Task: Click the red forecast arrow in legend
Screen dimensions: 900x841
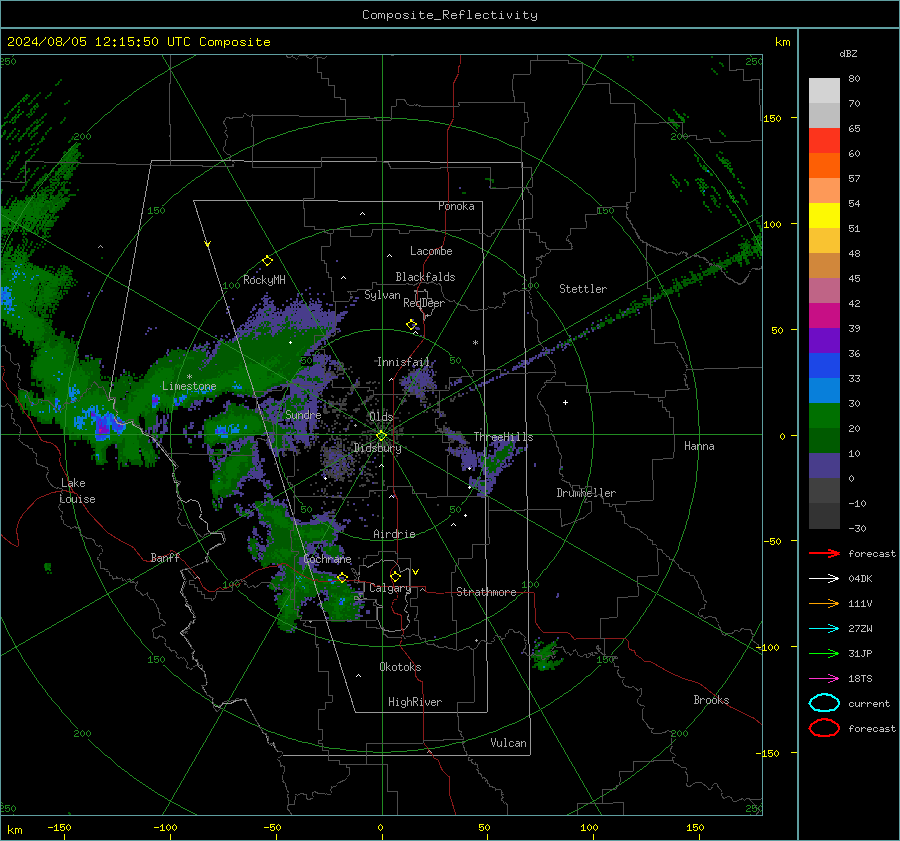Action: [824, 553]
